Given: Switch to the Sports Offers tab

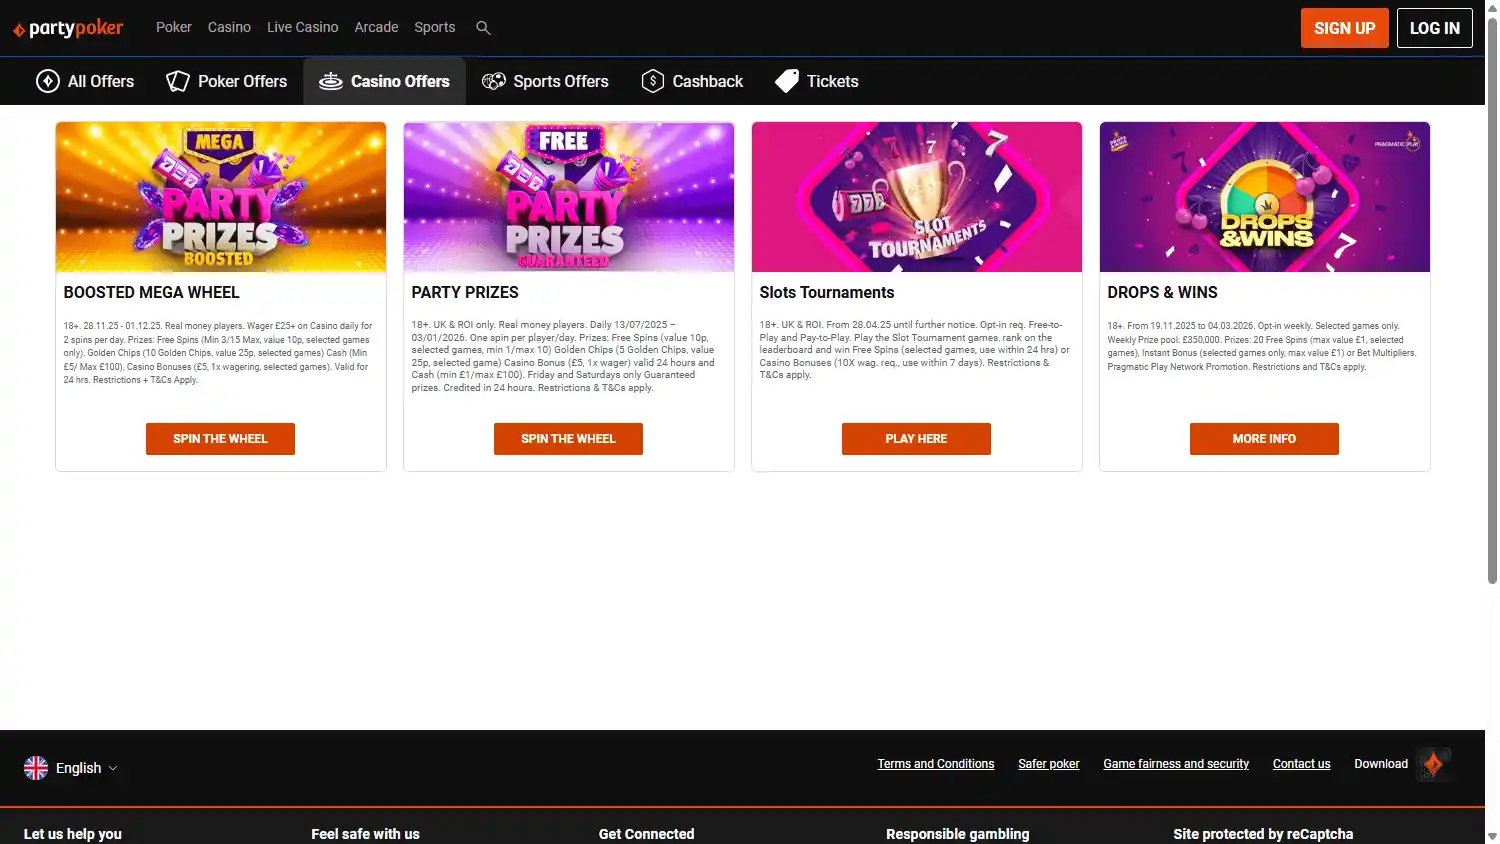Looking at the screenshot, I should (x=545, y=81).
